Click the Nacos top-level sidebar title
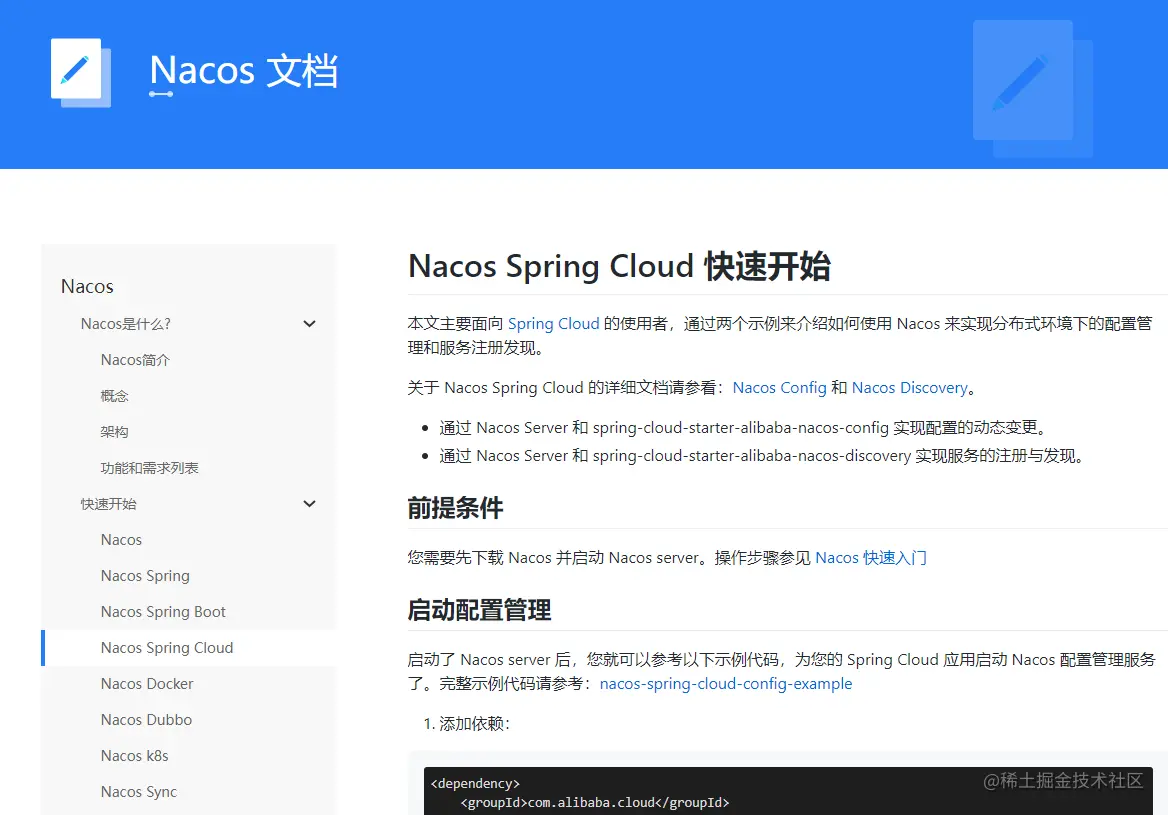 (x=87, y=287)
